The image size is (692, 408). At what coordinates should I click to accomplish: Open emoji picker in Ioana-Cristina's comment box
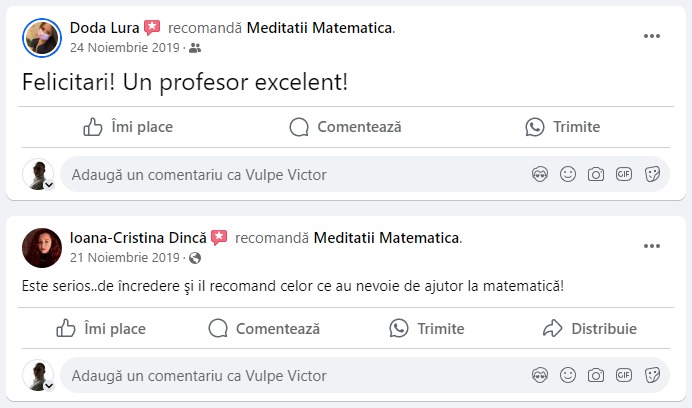[x=568, y=376]
